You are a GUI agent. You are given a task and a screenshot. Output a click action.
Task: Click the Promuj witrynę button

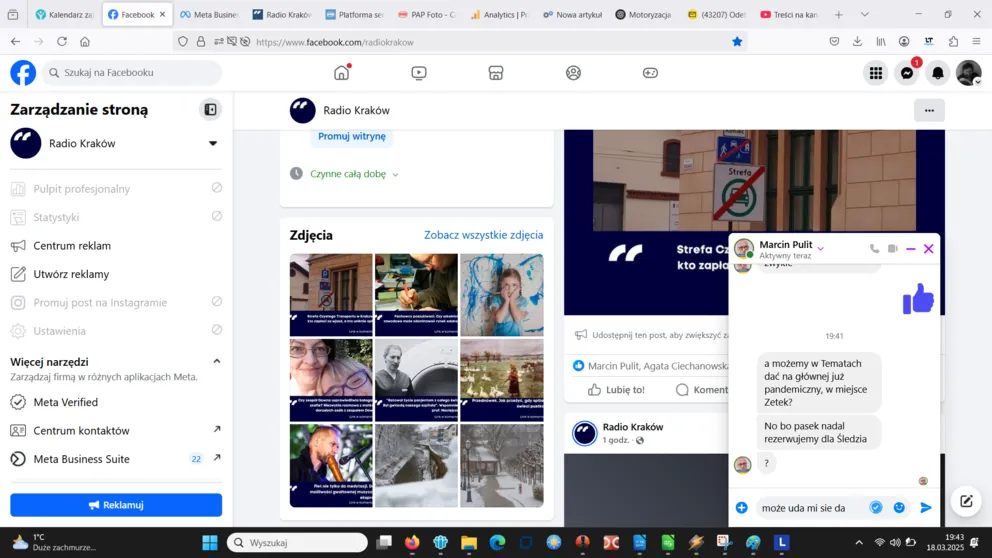click(352, 137)
